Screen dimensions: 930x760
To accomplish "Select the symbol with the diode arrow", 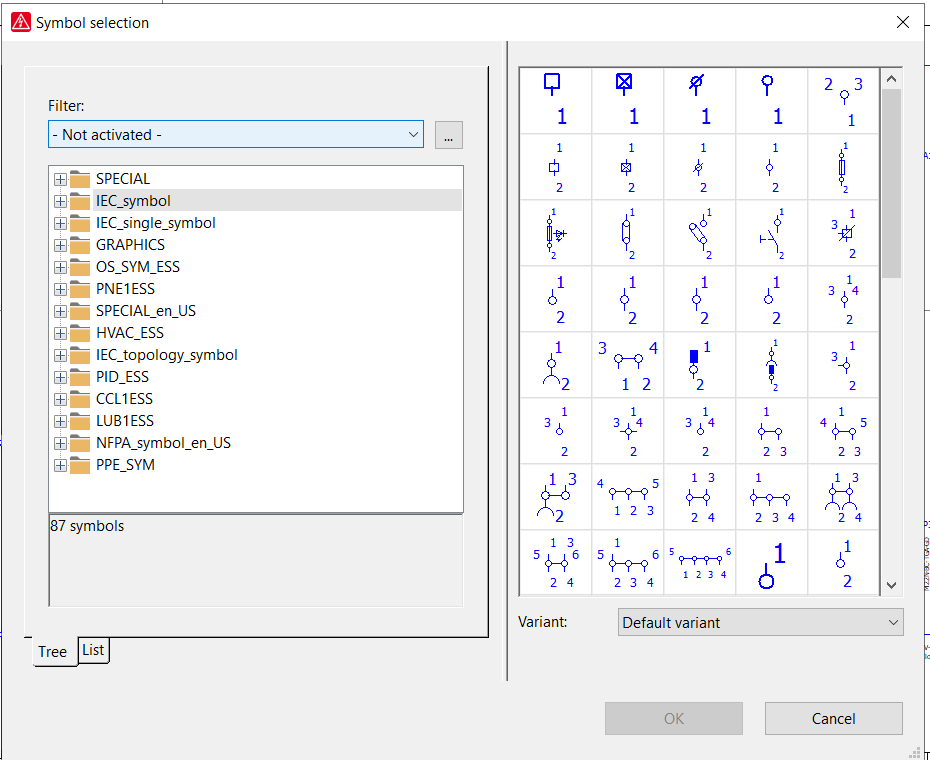I will tap(555, 233).
